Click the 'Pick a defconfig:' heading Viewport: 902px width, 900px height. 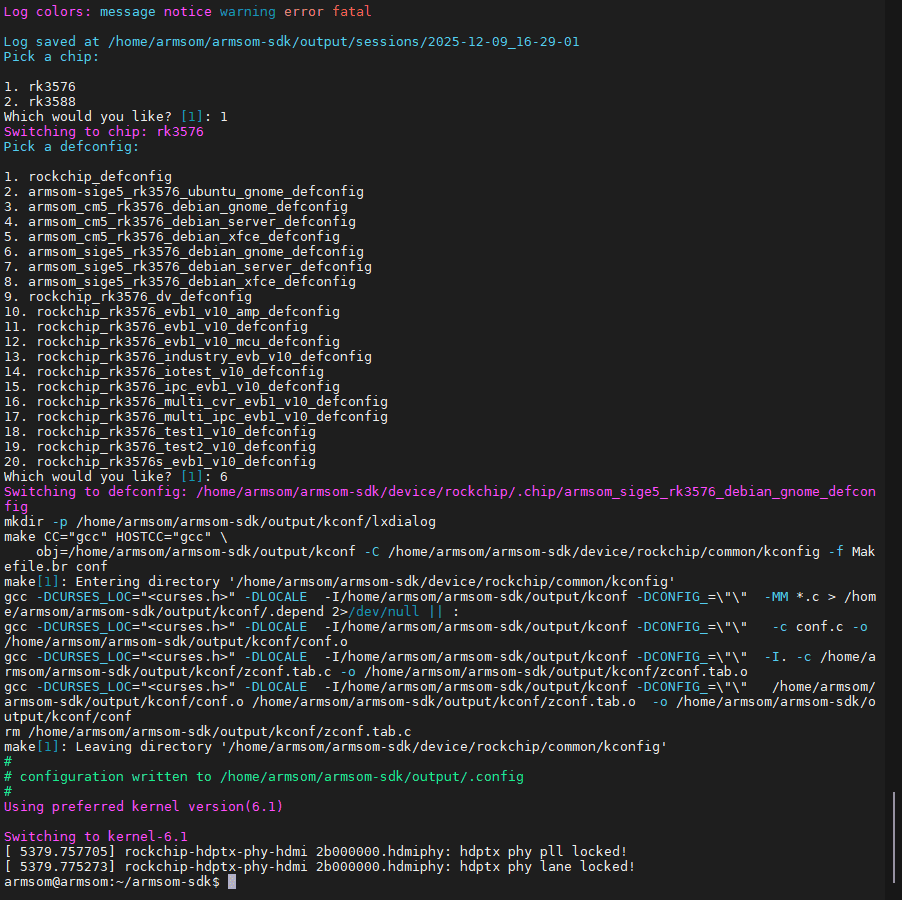(x=72, y=147)
